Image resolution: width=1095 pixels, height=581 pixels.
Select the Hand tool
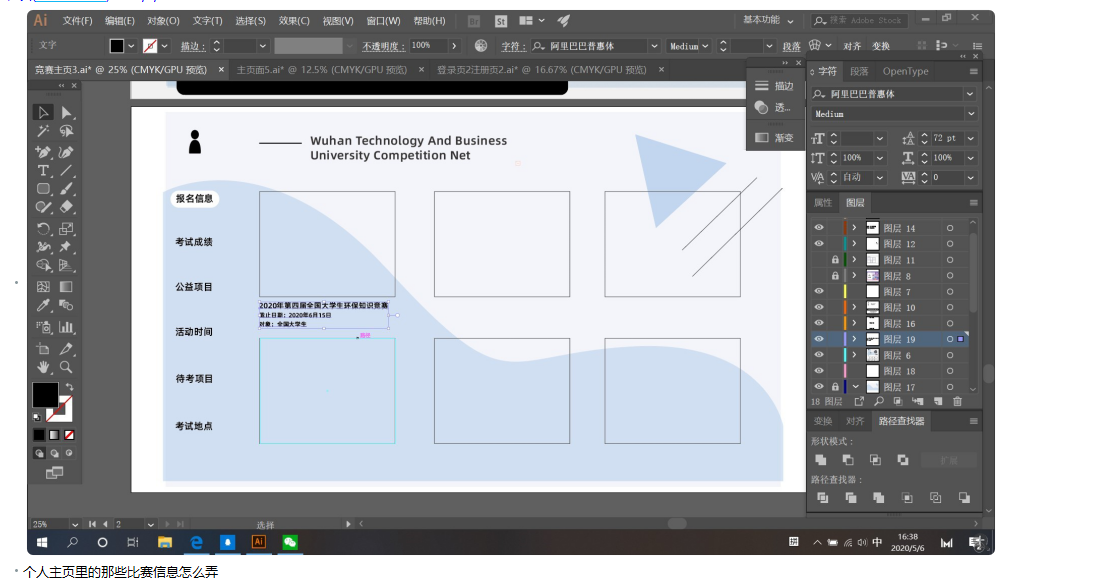coord(43,367)
